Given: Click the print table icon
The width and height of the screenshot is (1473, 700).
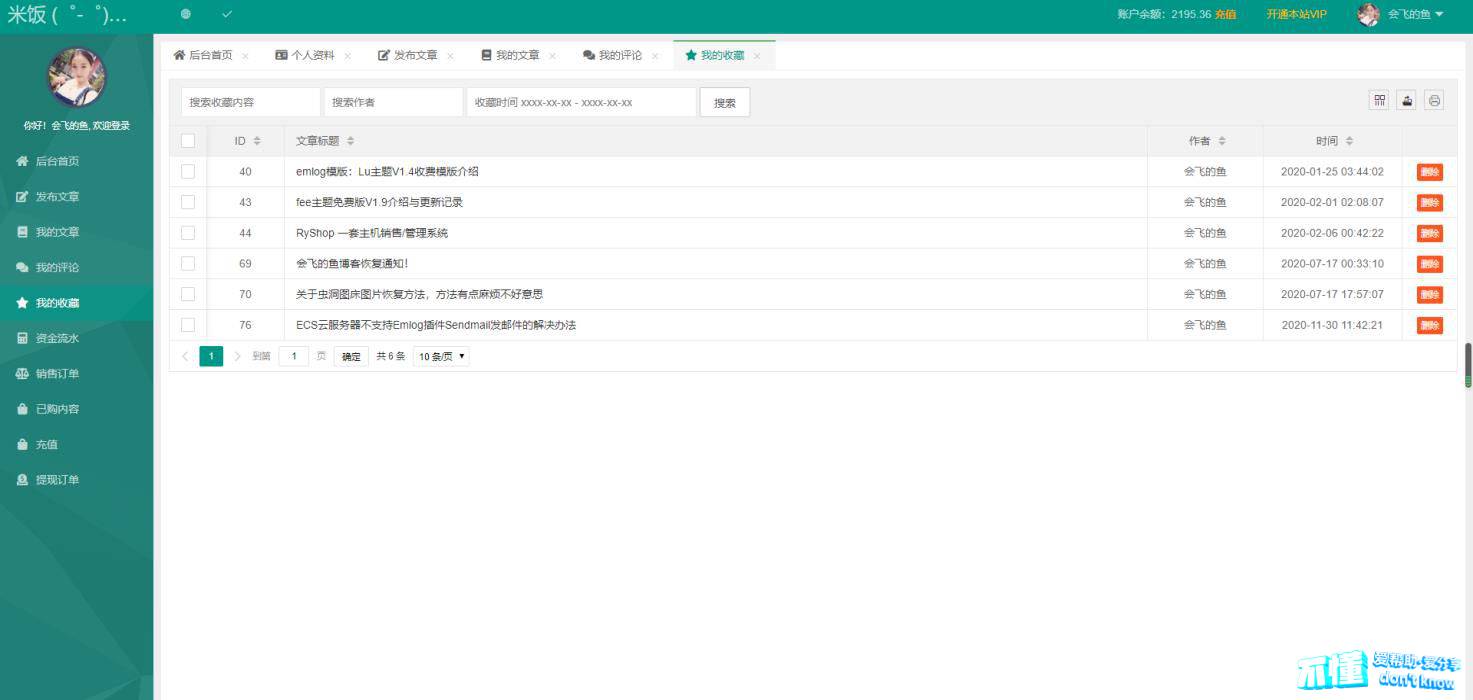Looking at the screenshot, I should click(1434, 100).
